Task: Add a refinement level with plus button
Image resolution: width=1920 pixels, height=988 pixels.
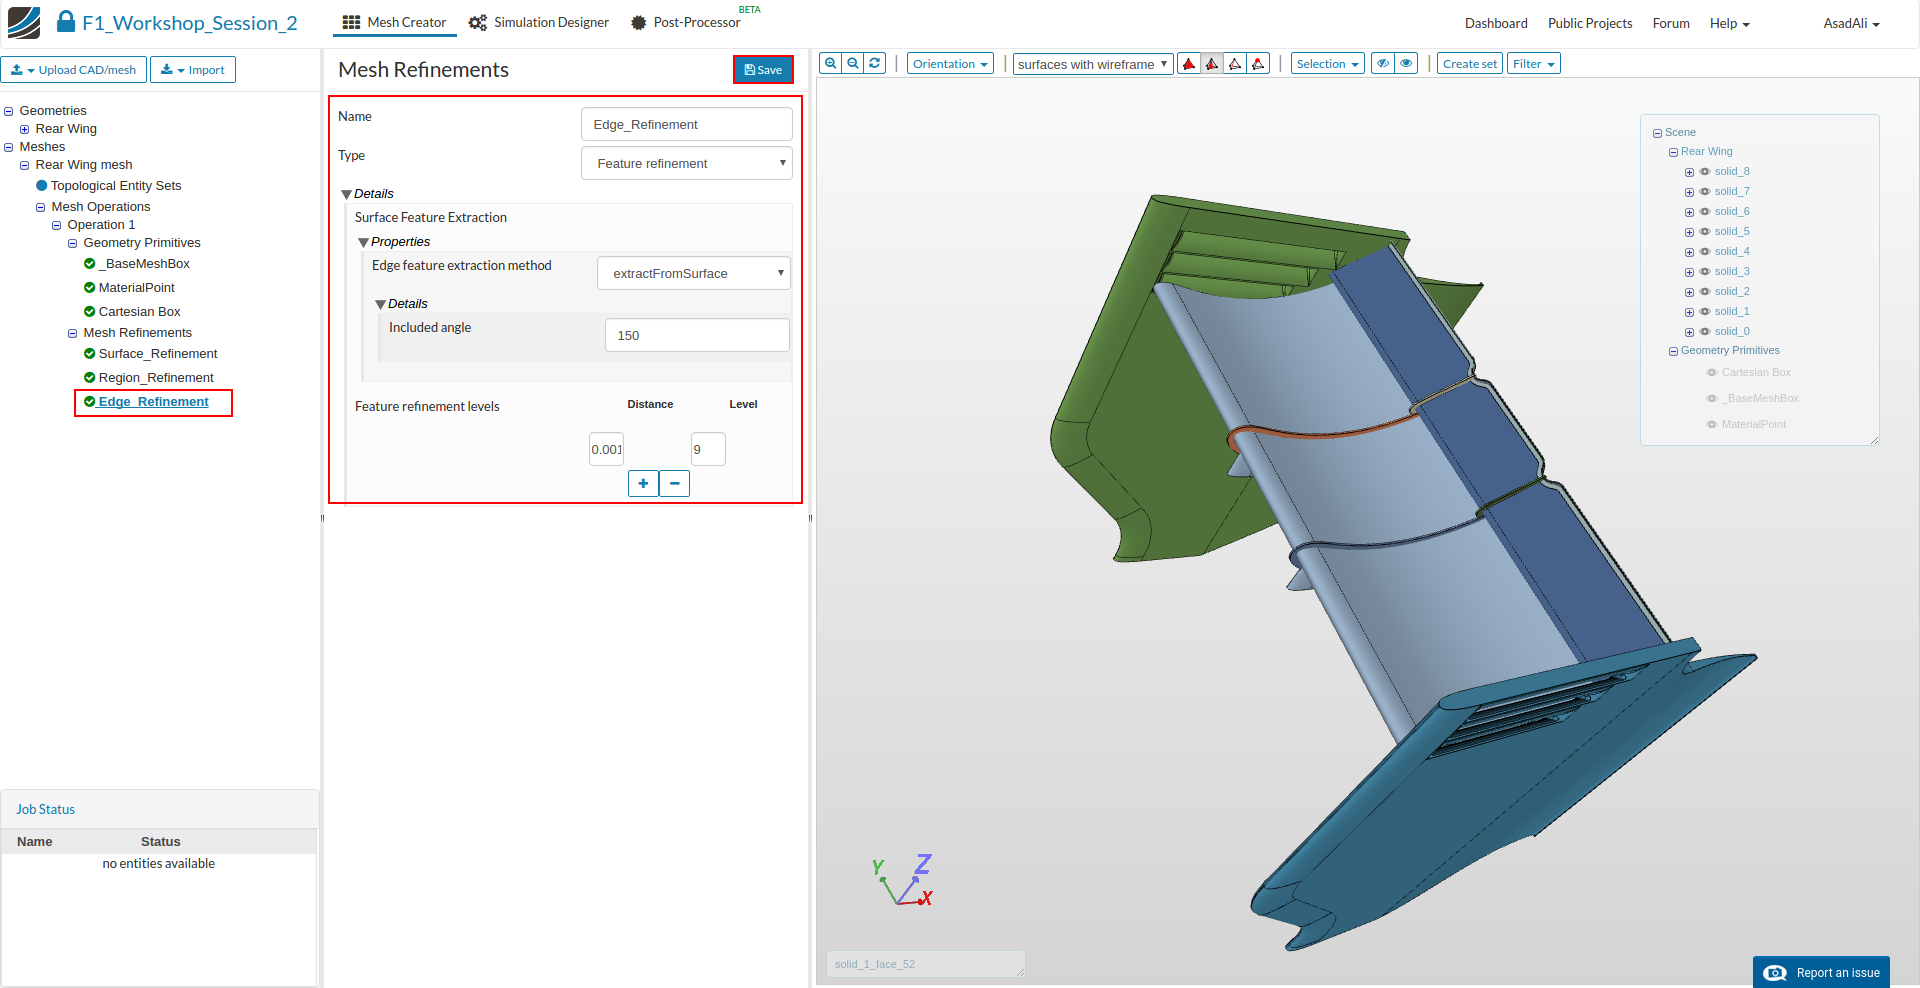Action: (643, 484)
